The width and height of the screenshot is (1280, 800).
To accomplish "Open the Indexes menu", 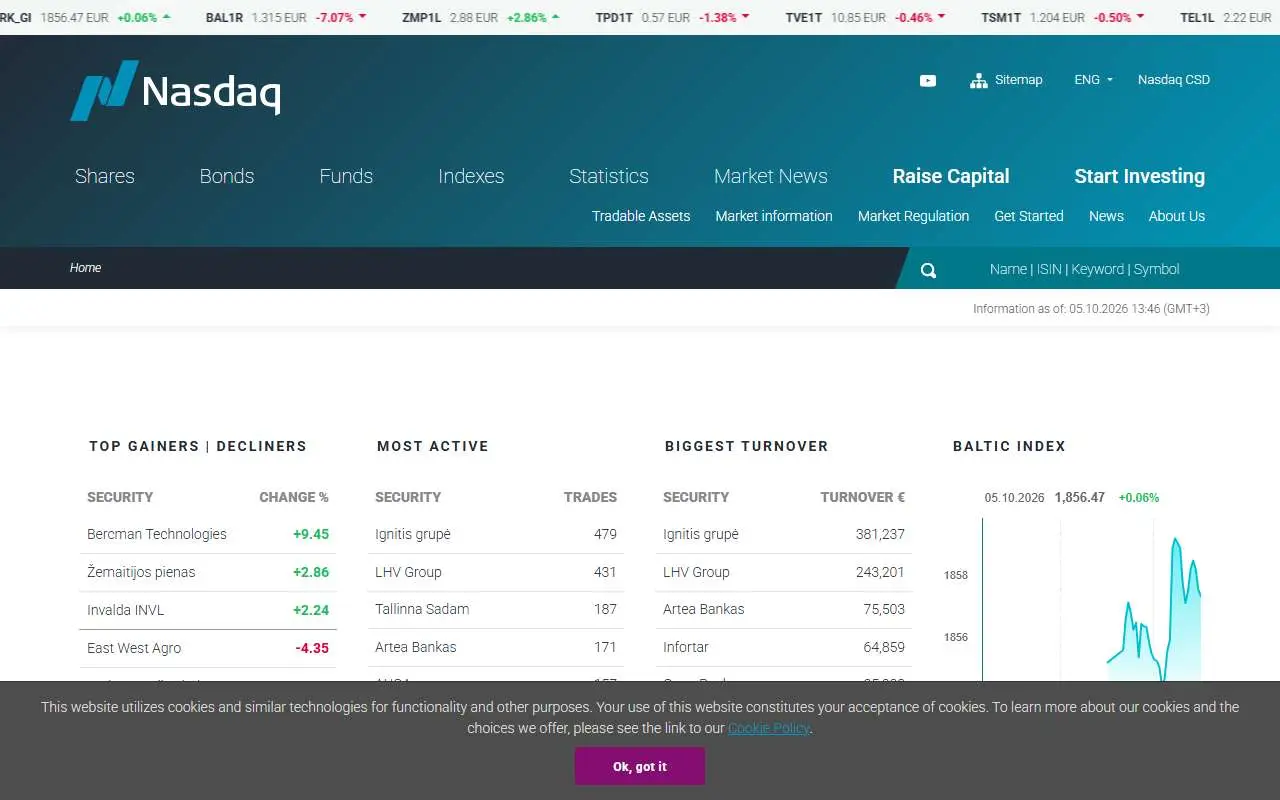I will coord(471,176).
